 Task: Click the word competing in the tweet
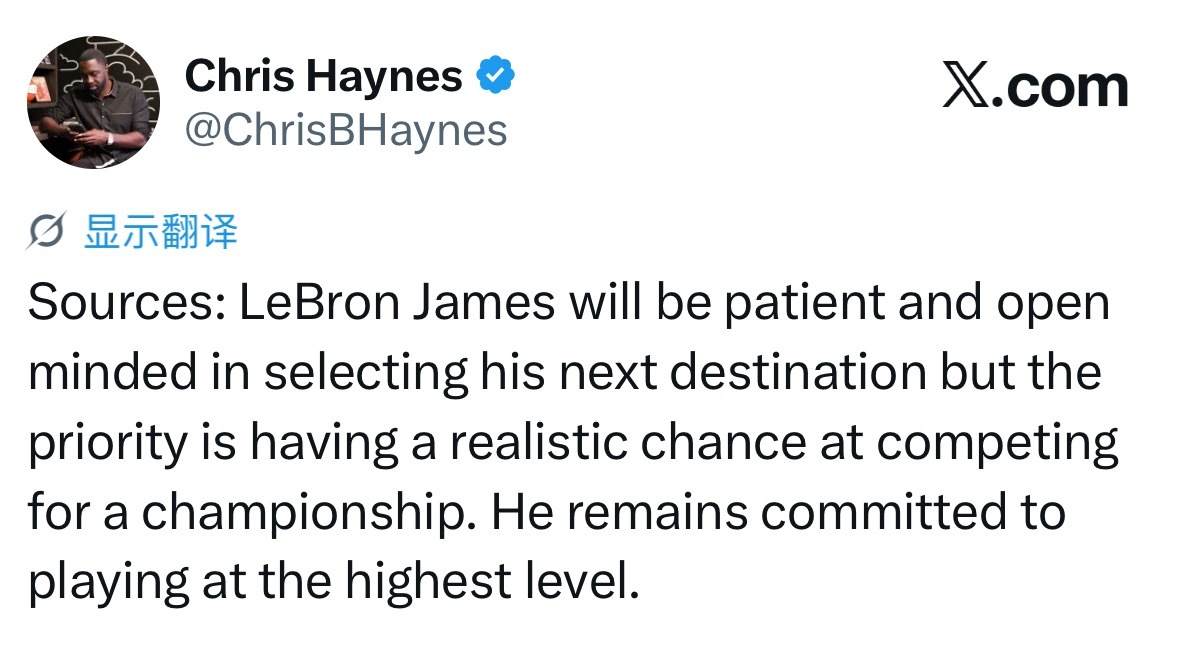[x=998, y=443]
